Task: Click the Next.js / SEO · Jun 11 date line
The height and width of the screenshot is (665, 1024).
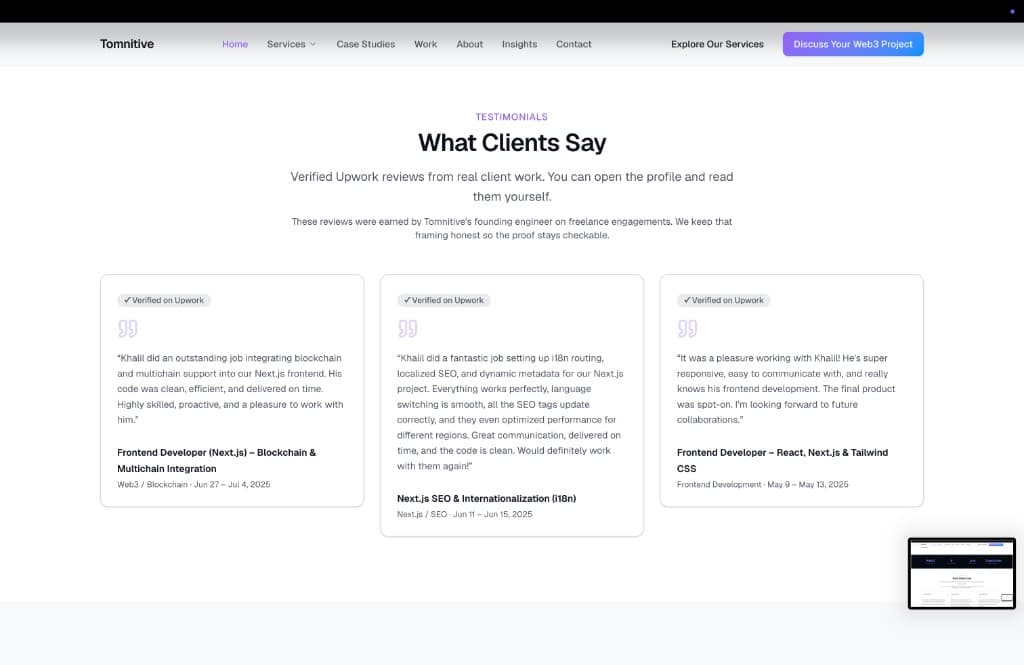Action: tap(464, 514)
